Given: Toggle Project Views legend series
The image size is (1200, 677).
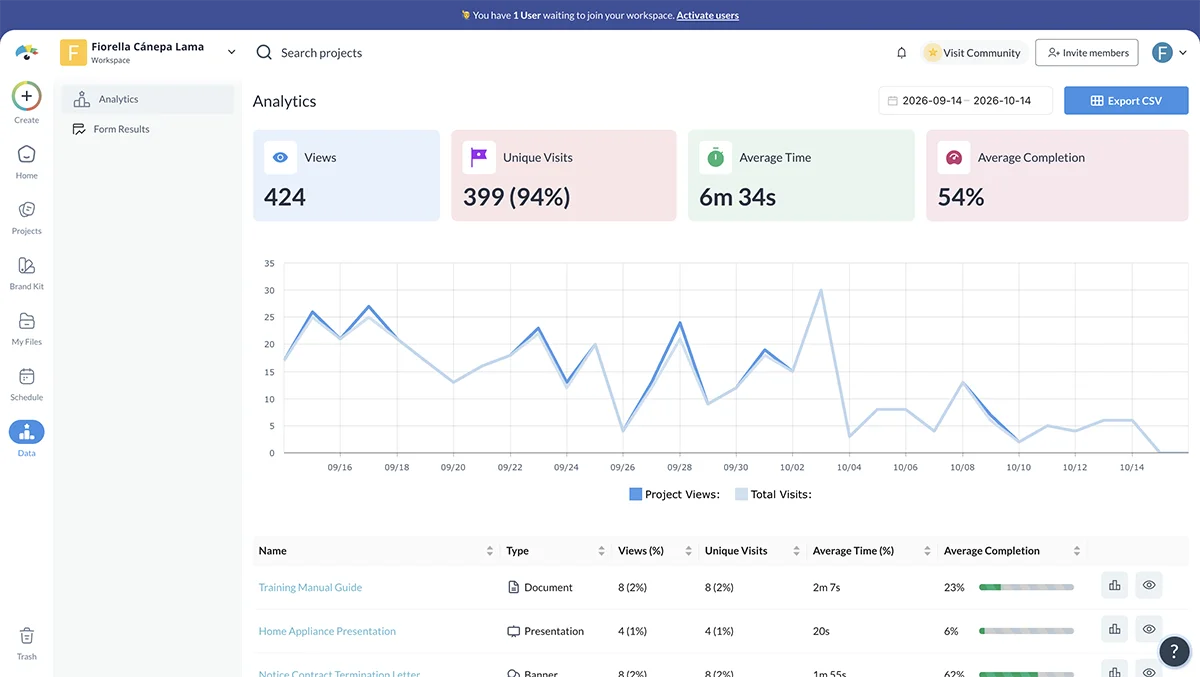Looking at the screenshot, I should tap(674, 494).
